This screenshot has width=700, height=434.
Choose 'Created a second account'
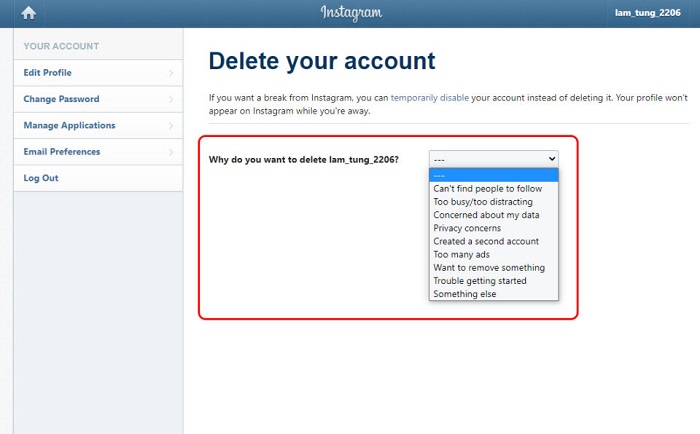tap(486, 241)
